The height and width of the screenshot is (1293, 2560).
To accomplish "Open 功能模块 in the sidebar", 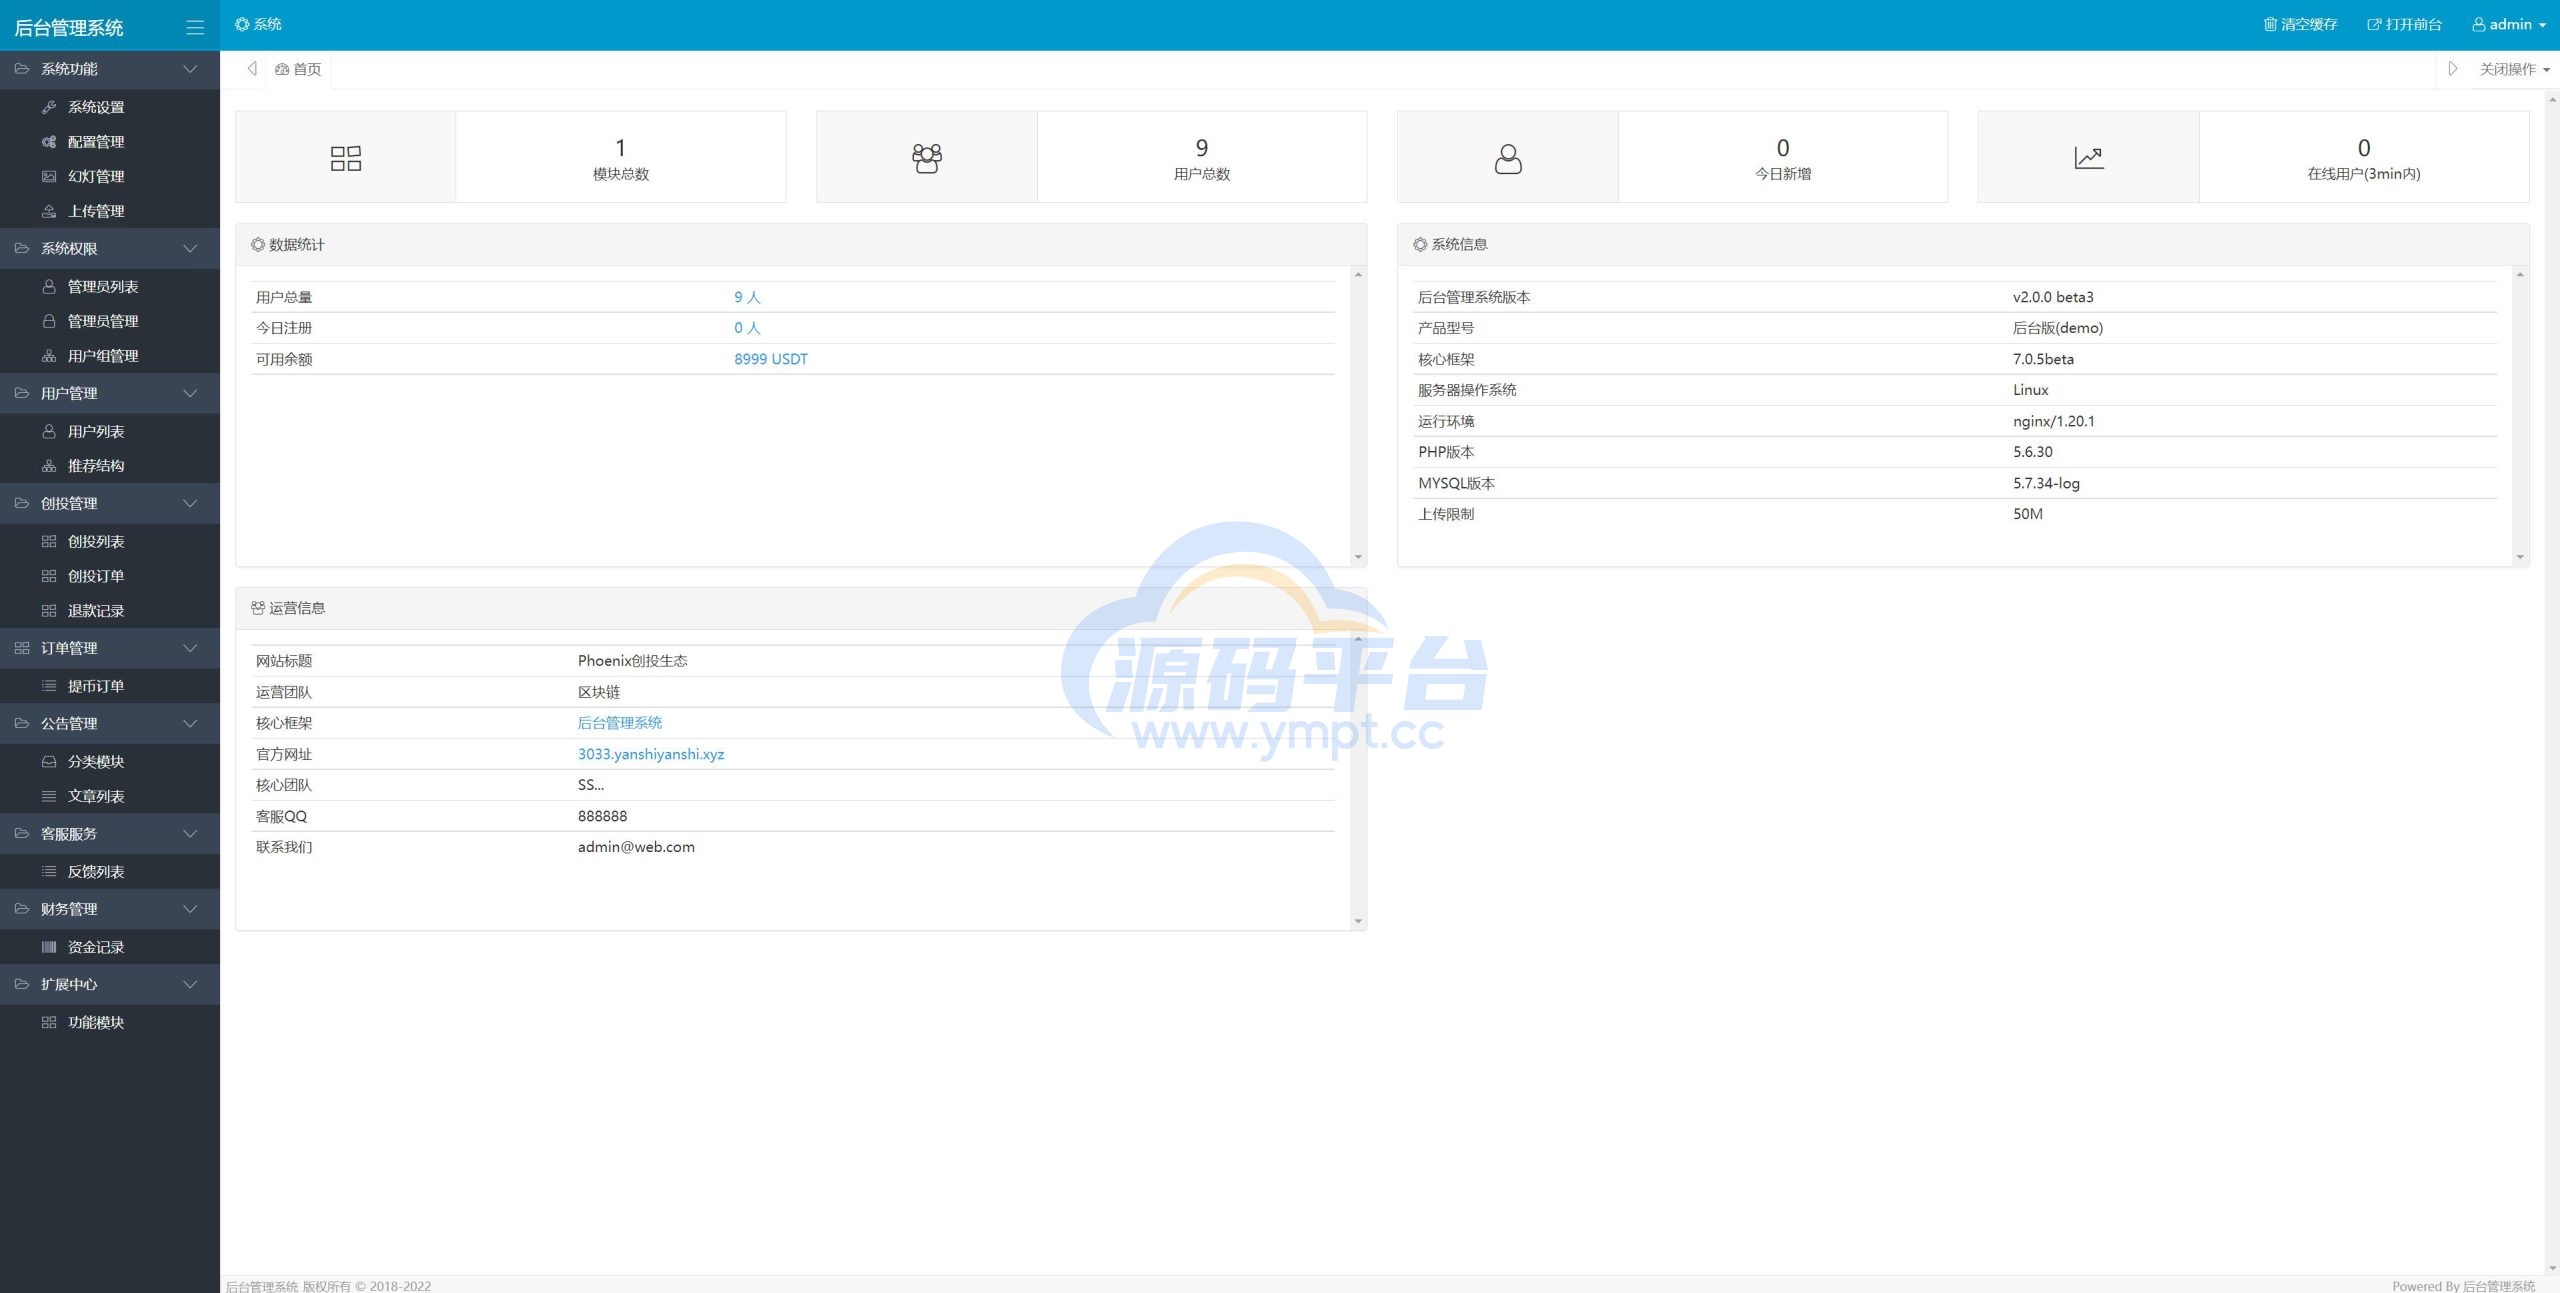I will [96, 1022].
